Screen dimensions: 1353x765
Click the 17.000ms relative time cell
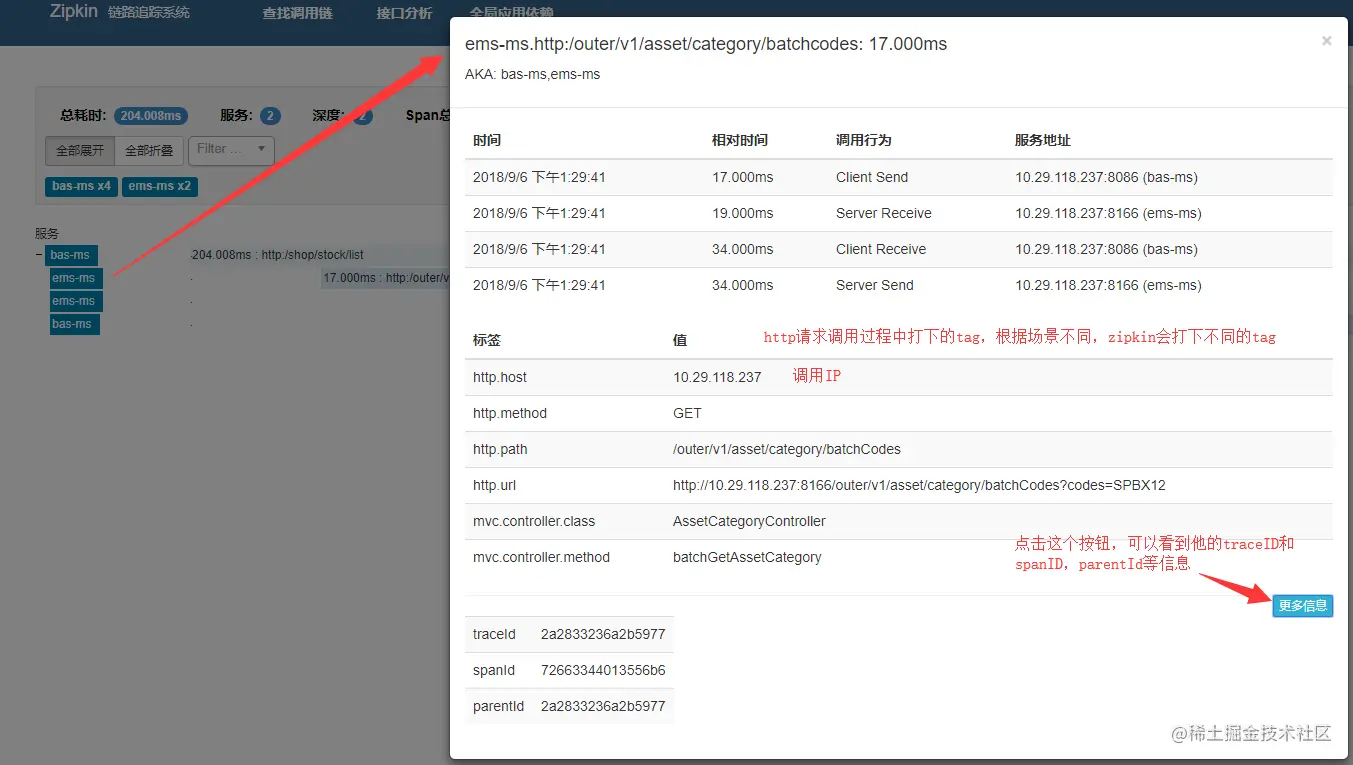tap(743, 177)
